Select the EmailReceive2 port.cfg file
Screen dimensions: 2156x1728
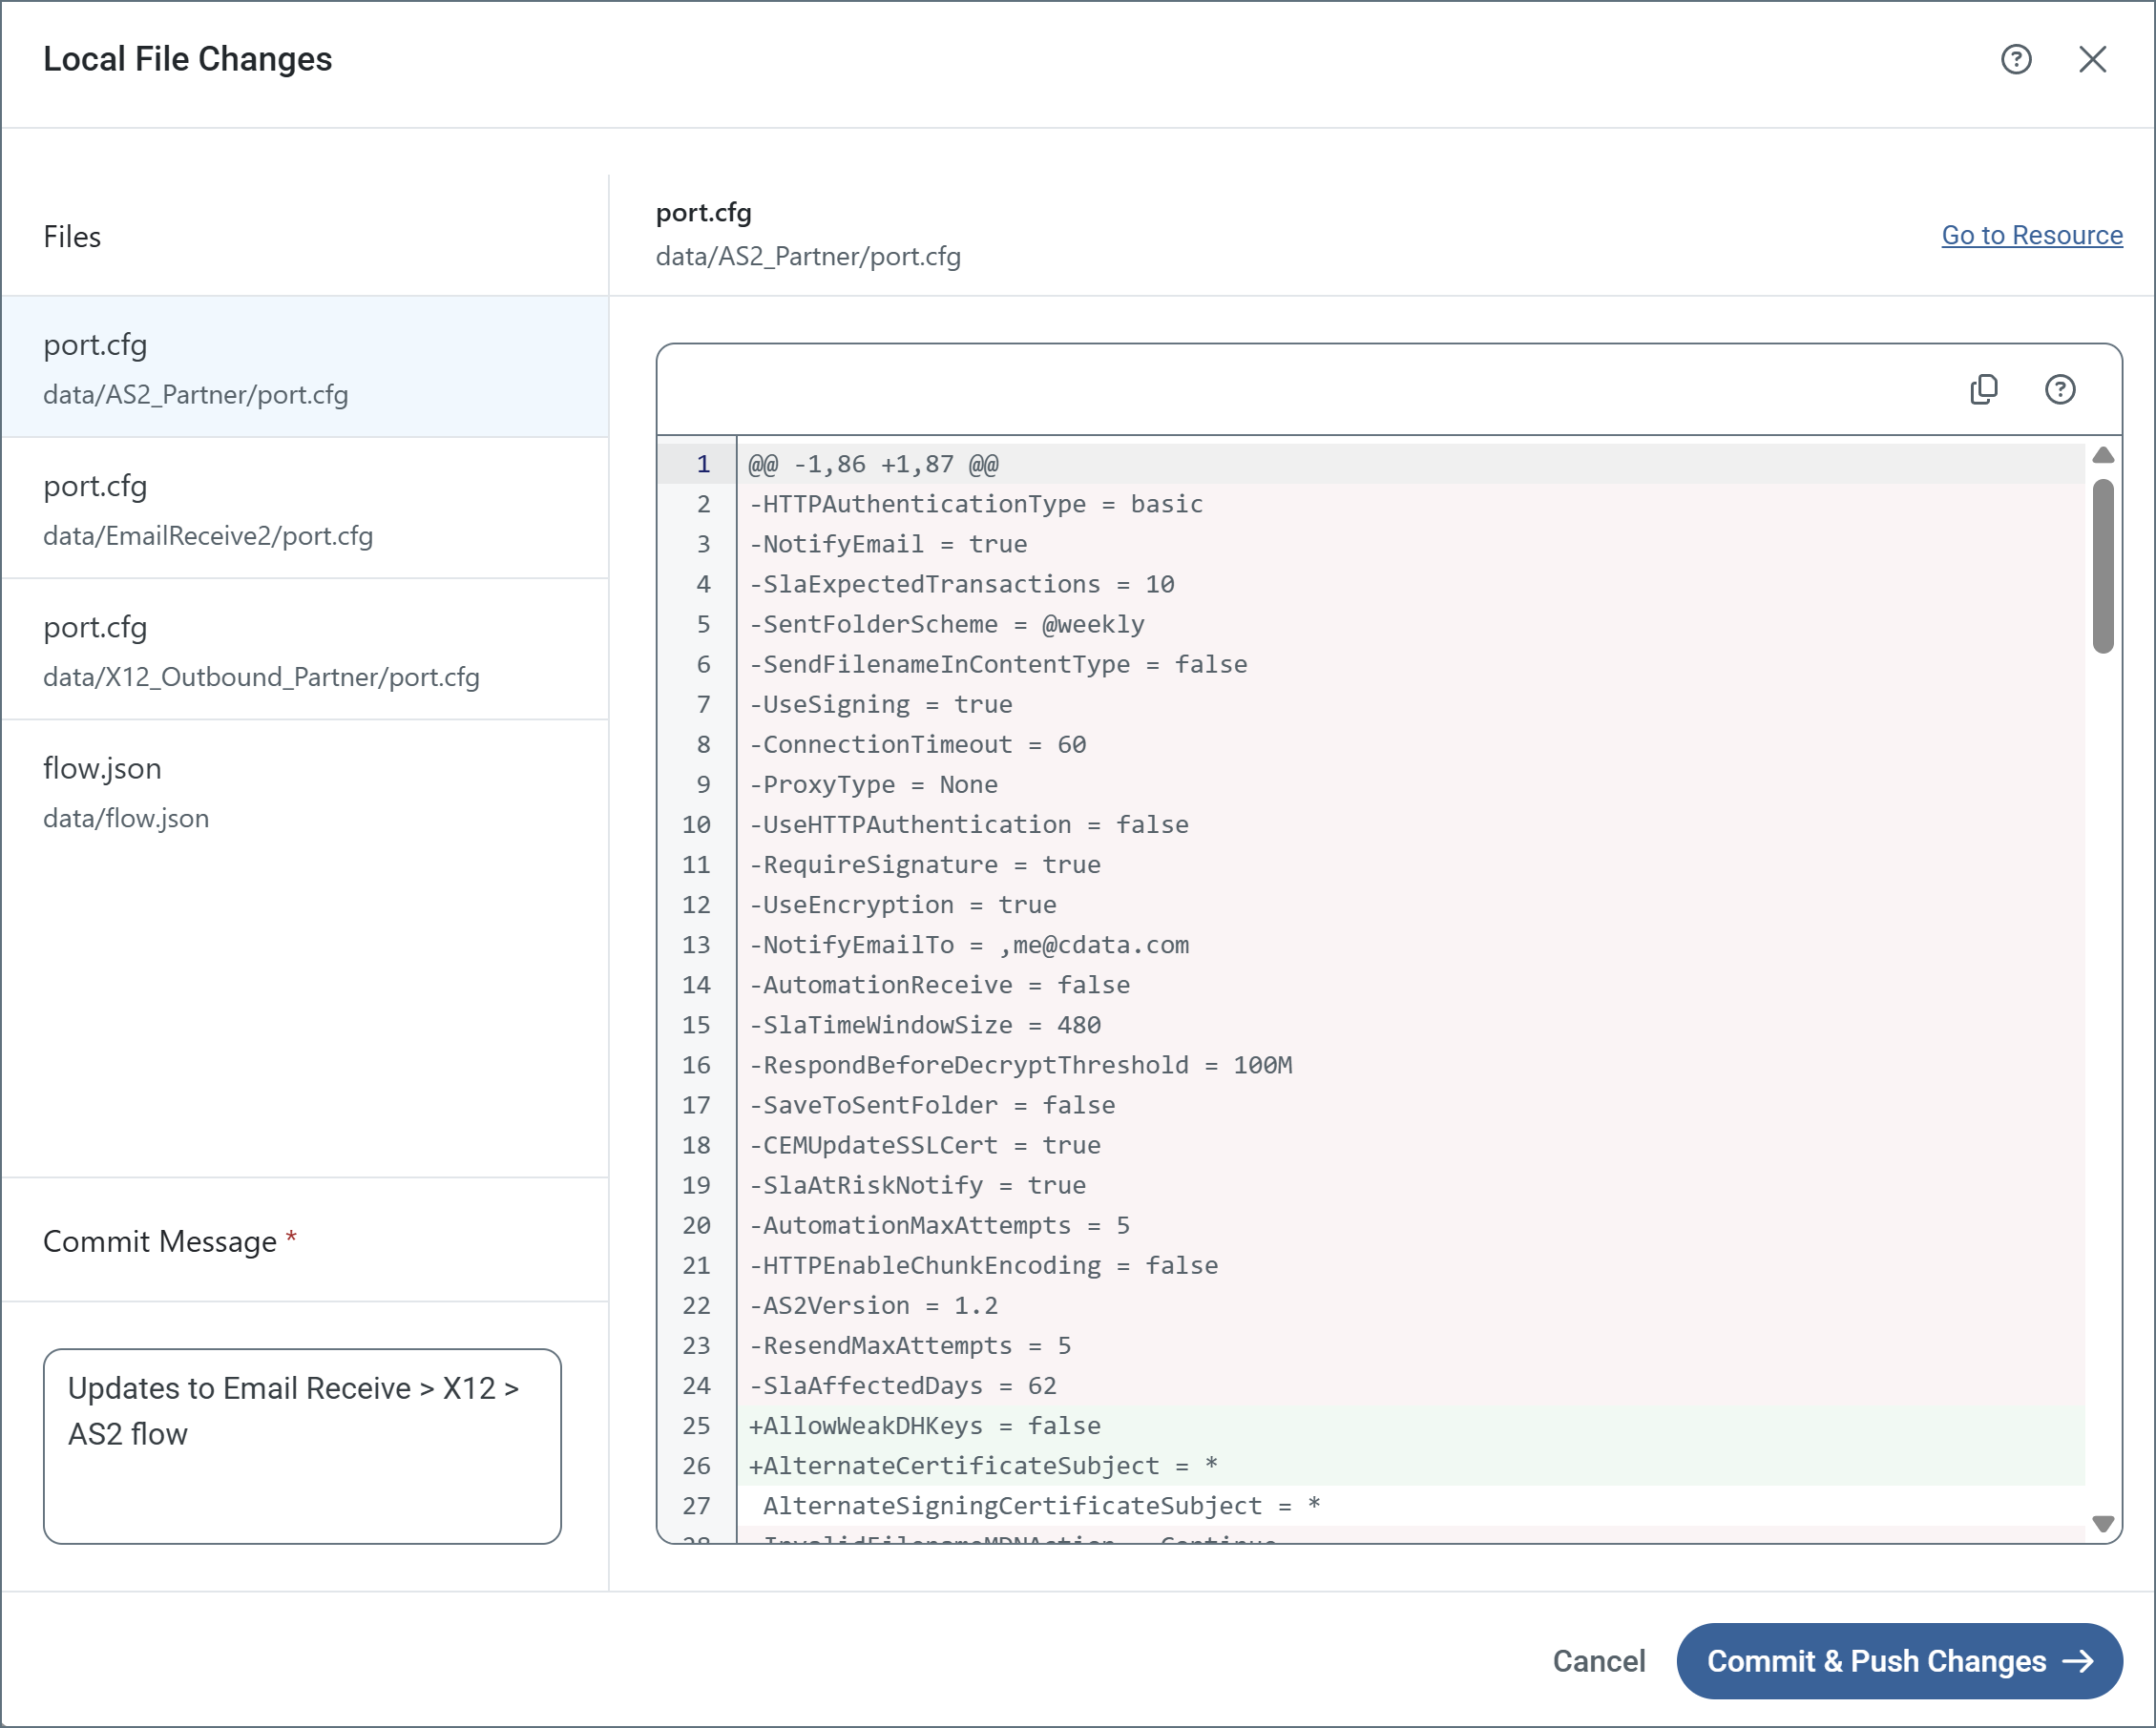click(x=305, y=508)
